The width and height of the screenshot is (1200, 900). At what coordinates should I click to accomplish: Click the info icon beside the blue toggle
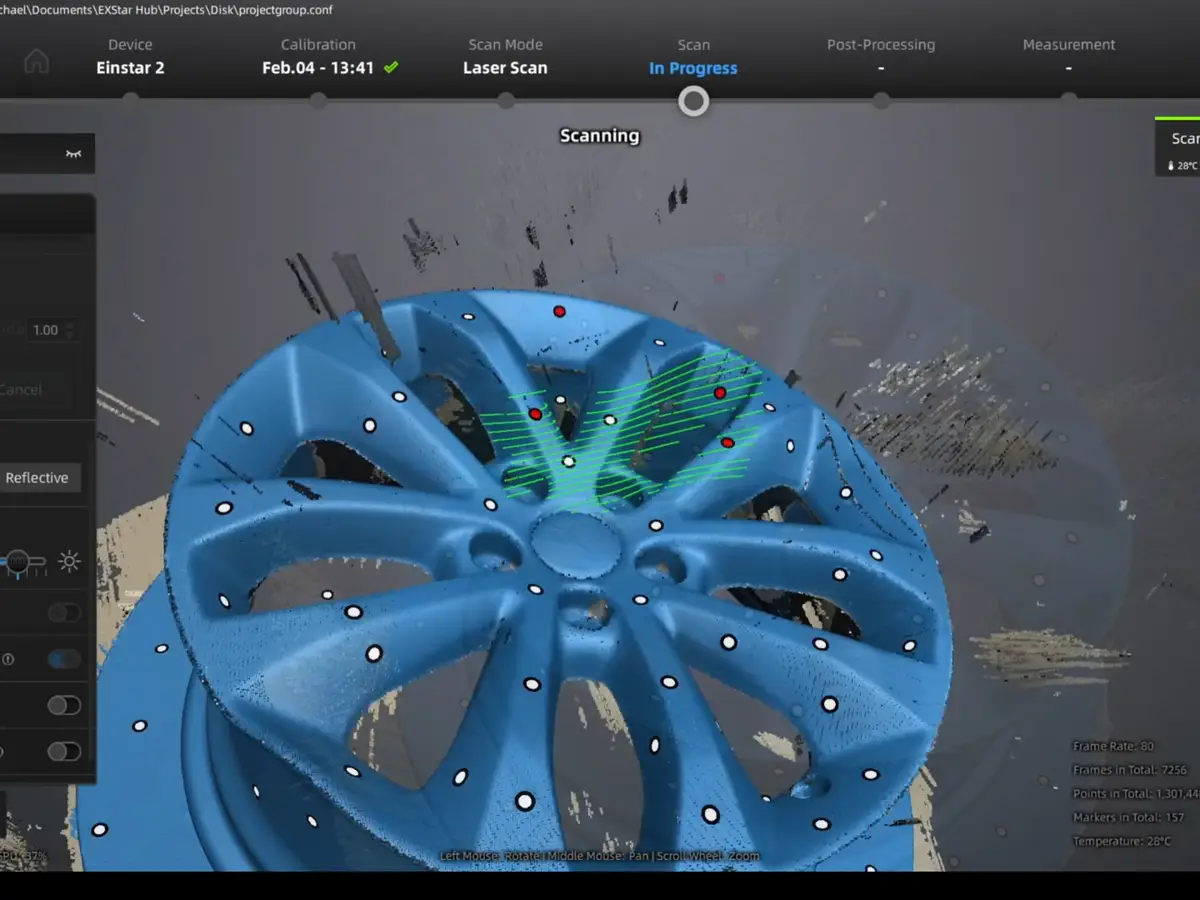click(x=8, y=659)
